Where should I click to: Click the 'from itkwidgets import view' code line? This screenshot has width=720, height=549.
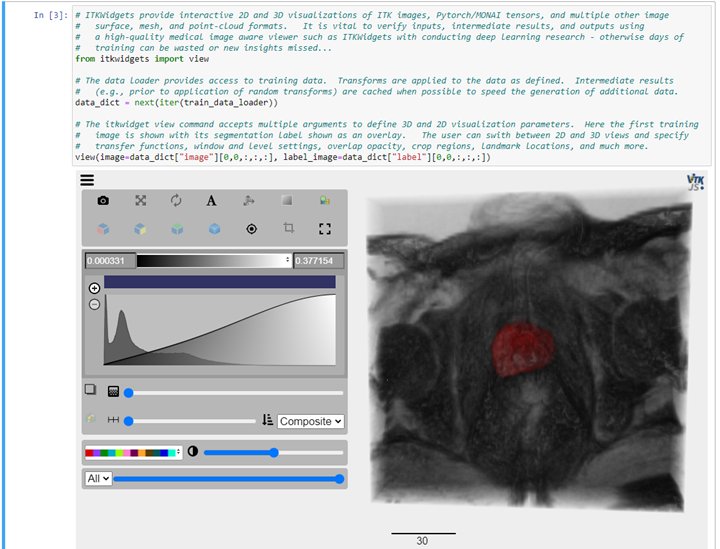(x=142, y=59)
